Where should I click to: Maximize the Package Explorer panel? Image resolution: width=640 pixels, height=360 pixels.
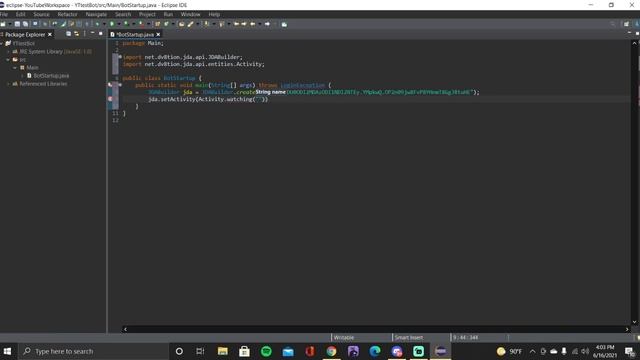[x=101, y=33]
